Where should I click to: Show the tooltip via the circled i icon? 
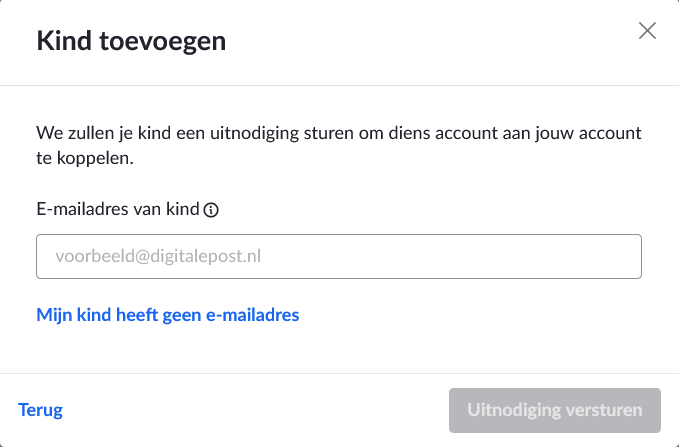tap(211, 210)
